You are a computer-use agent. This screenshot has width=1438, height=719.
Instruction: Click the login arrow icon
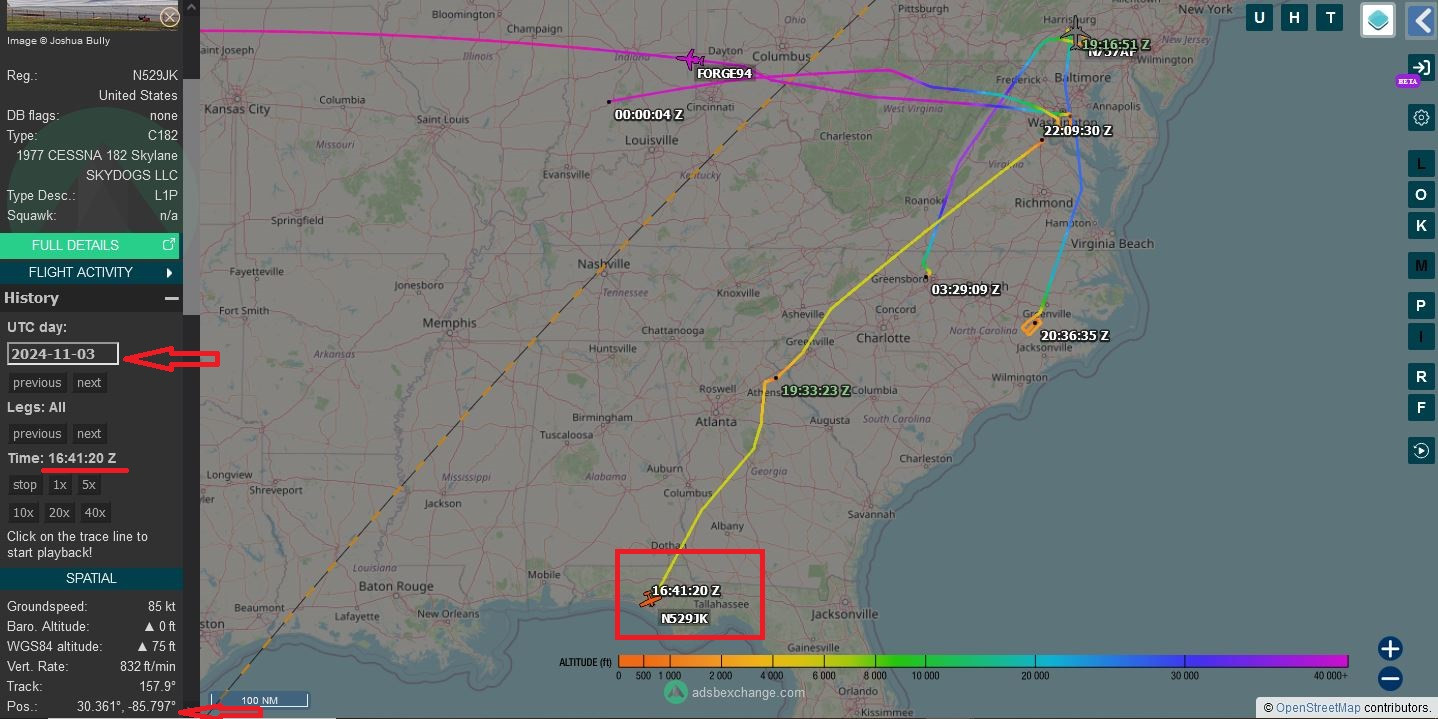tap(1421, 67)
